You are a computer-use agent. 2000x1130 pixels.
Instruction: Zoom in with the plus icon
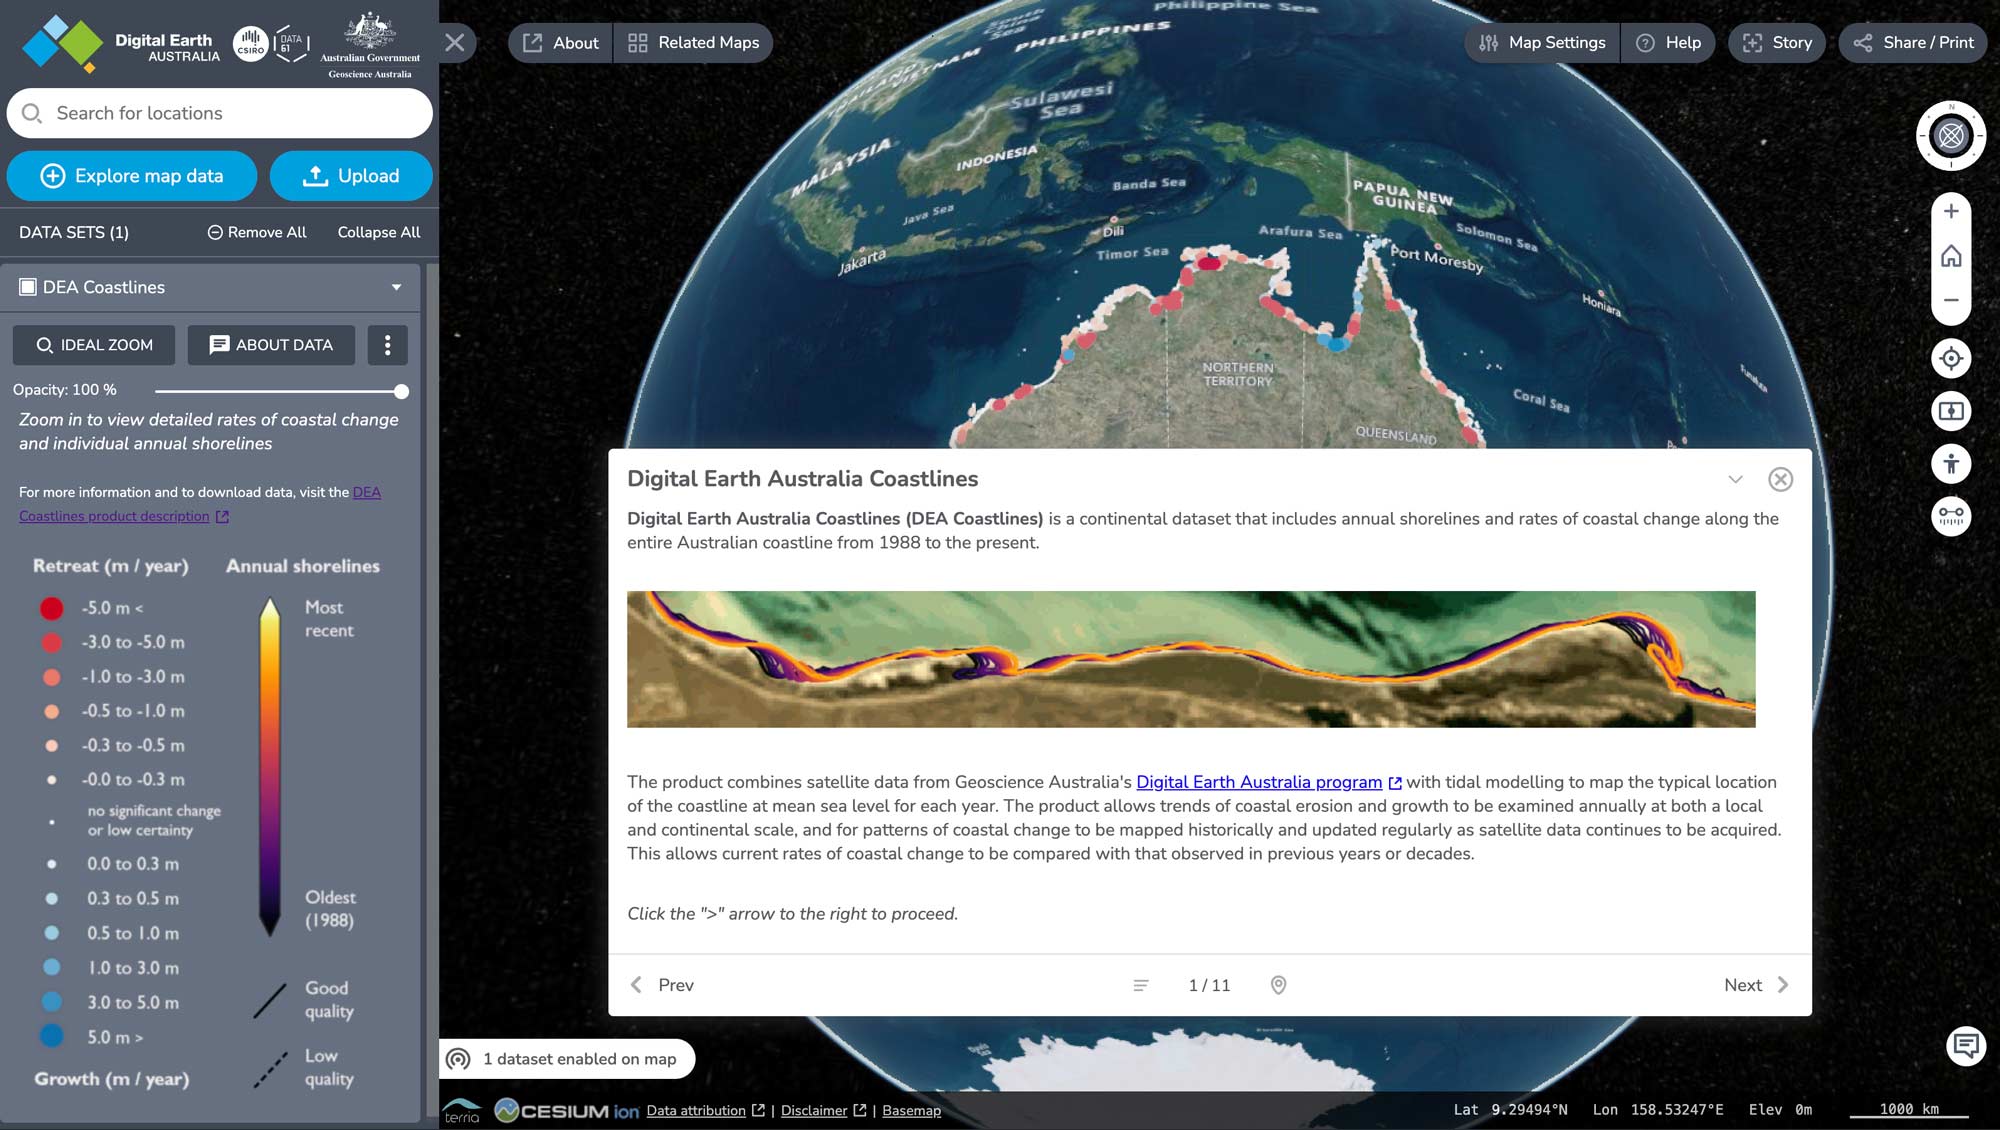click(x=1950, y=211)
